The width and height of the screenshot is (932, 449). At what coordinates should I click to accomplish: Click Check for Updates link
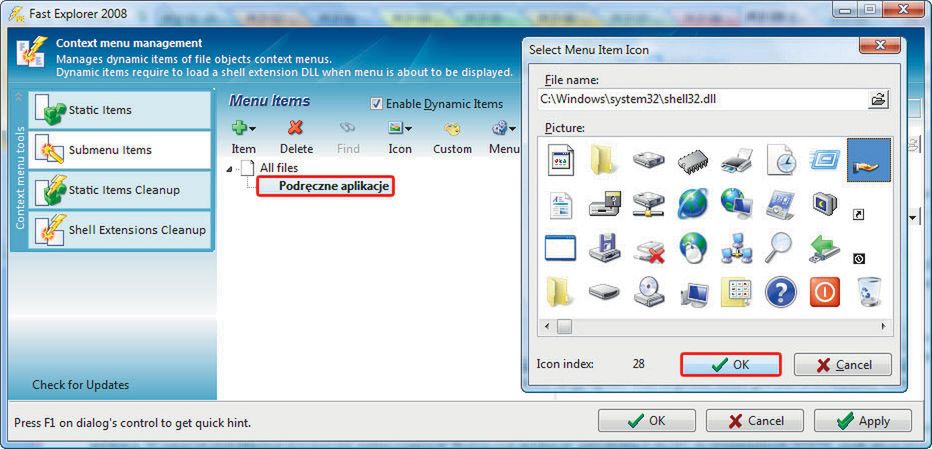(x=80, y=385)
